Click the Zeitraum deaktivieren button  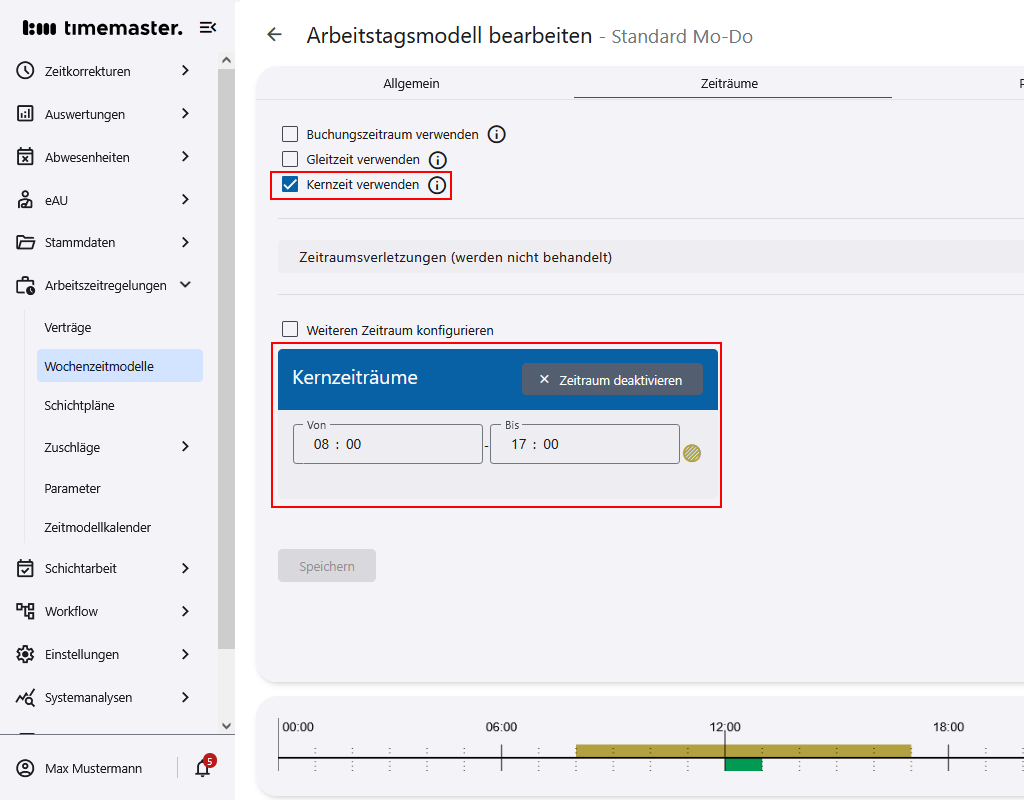click(x=611, y=379)
